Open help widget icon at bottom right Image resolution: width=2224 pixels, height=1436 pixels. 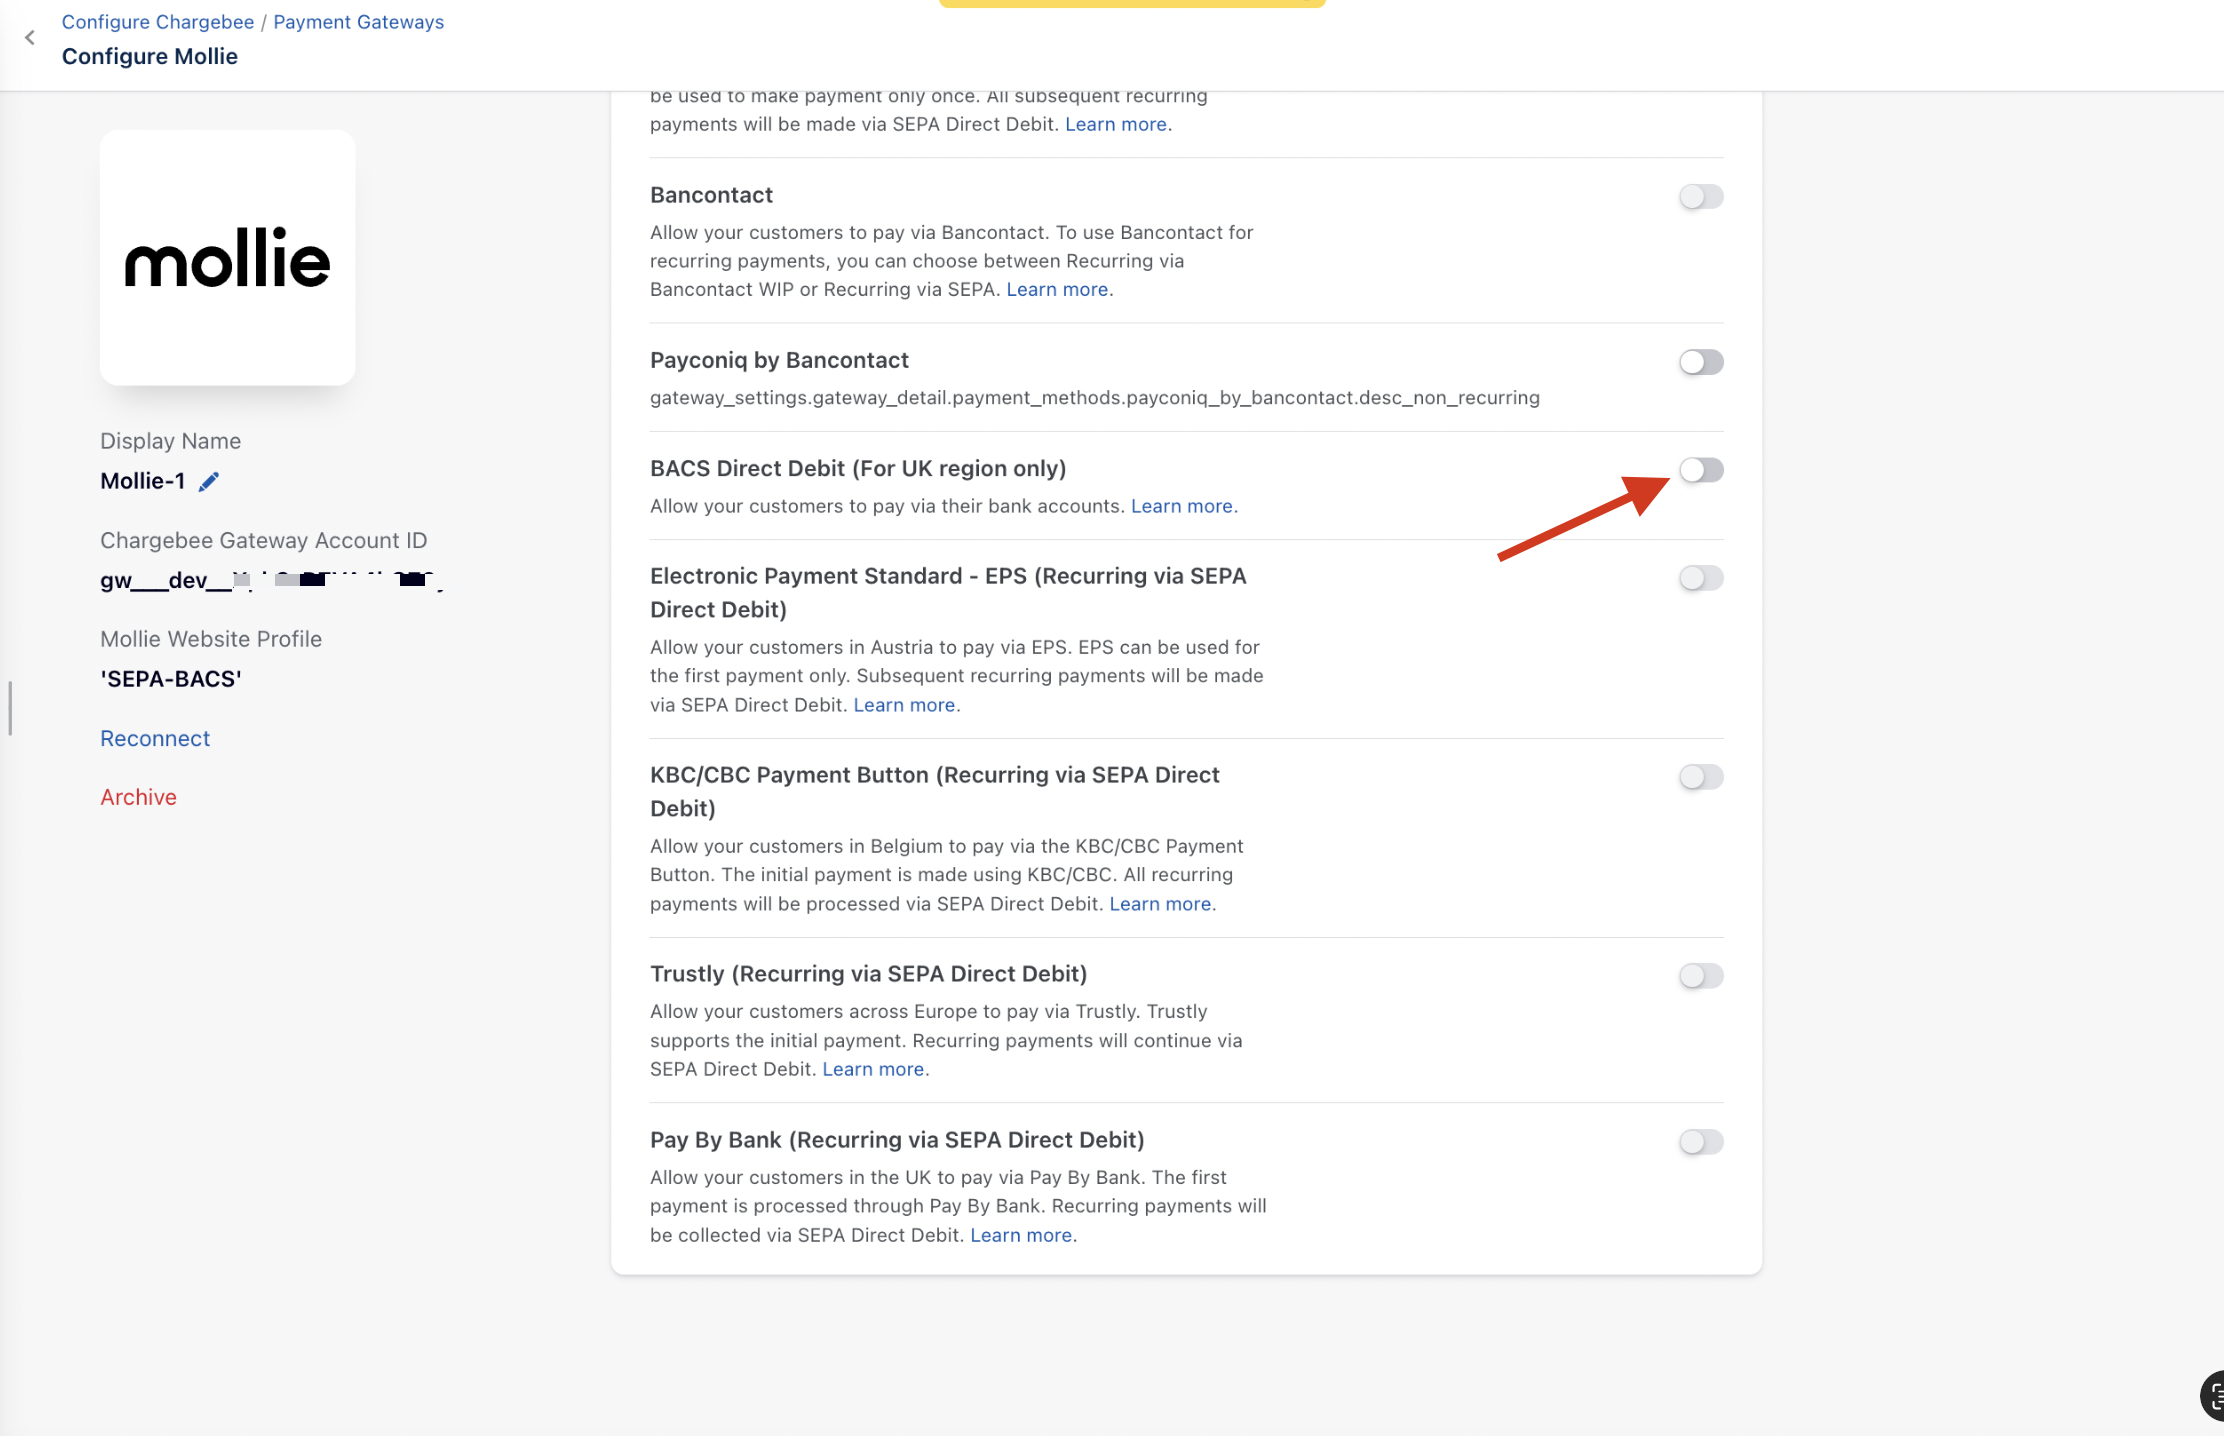point(2212,1395)
